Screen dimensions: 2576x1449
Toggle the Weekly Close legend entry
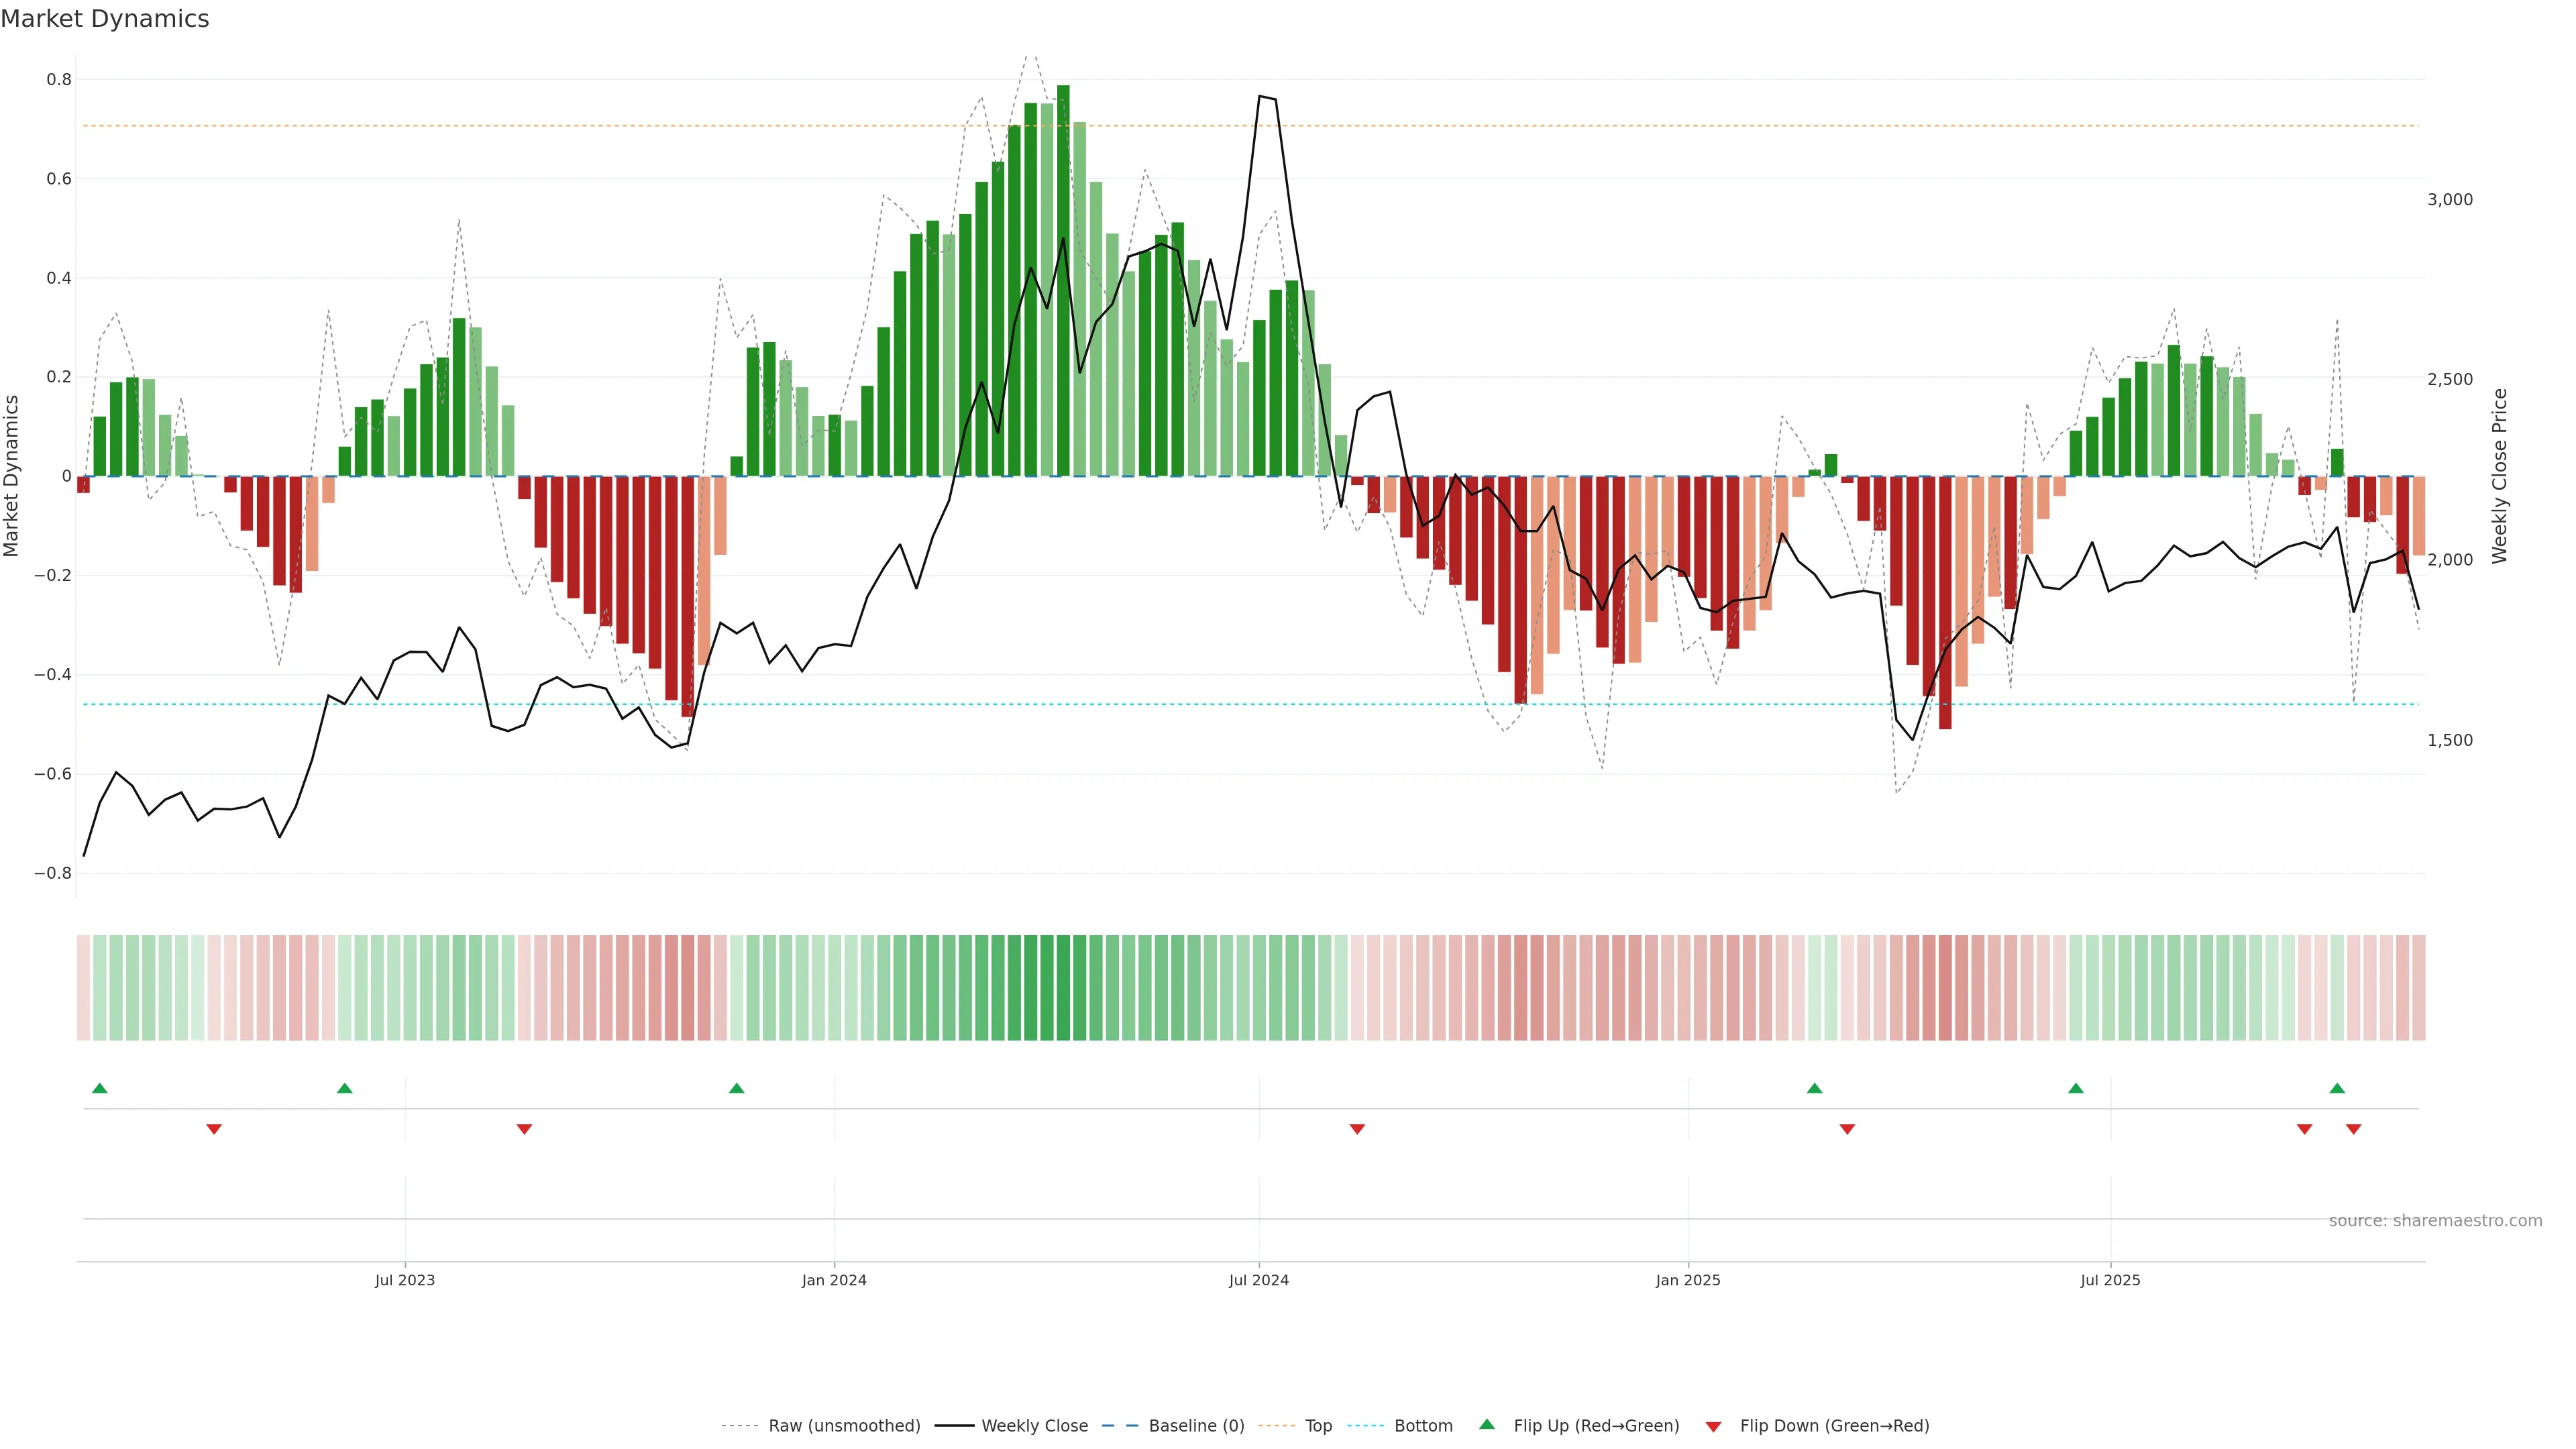pos(1034,1426)
